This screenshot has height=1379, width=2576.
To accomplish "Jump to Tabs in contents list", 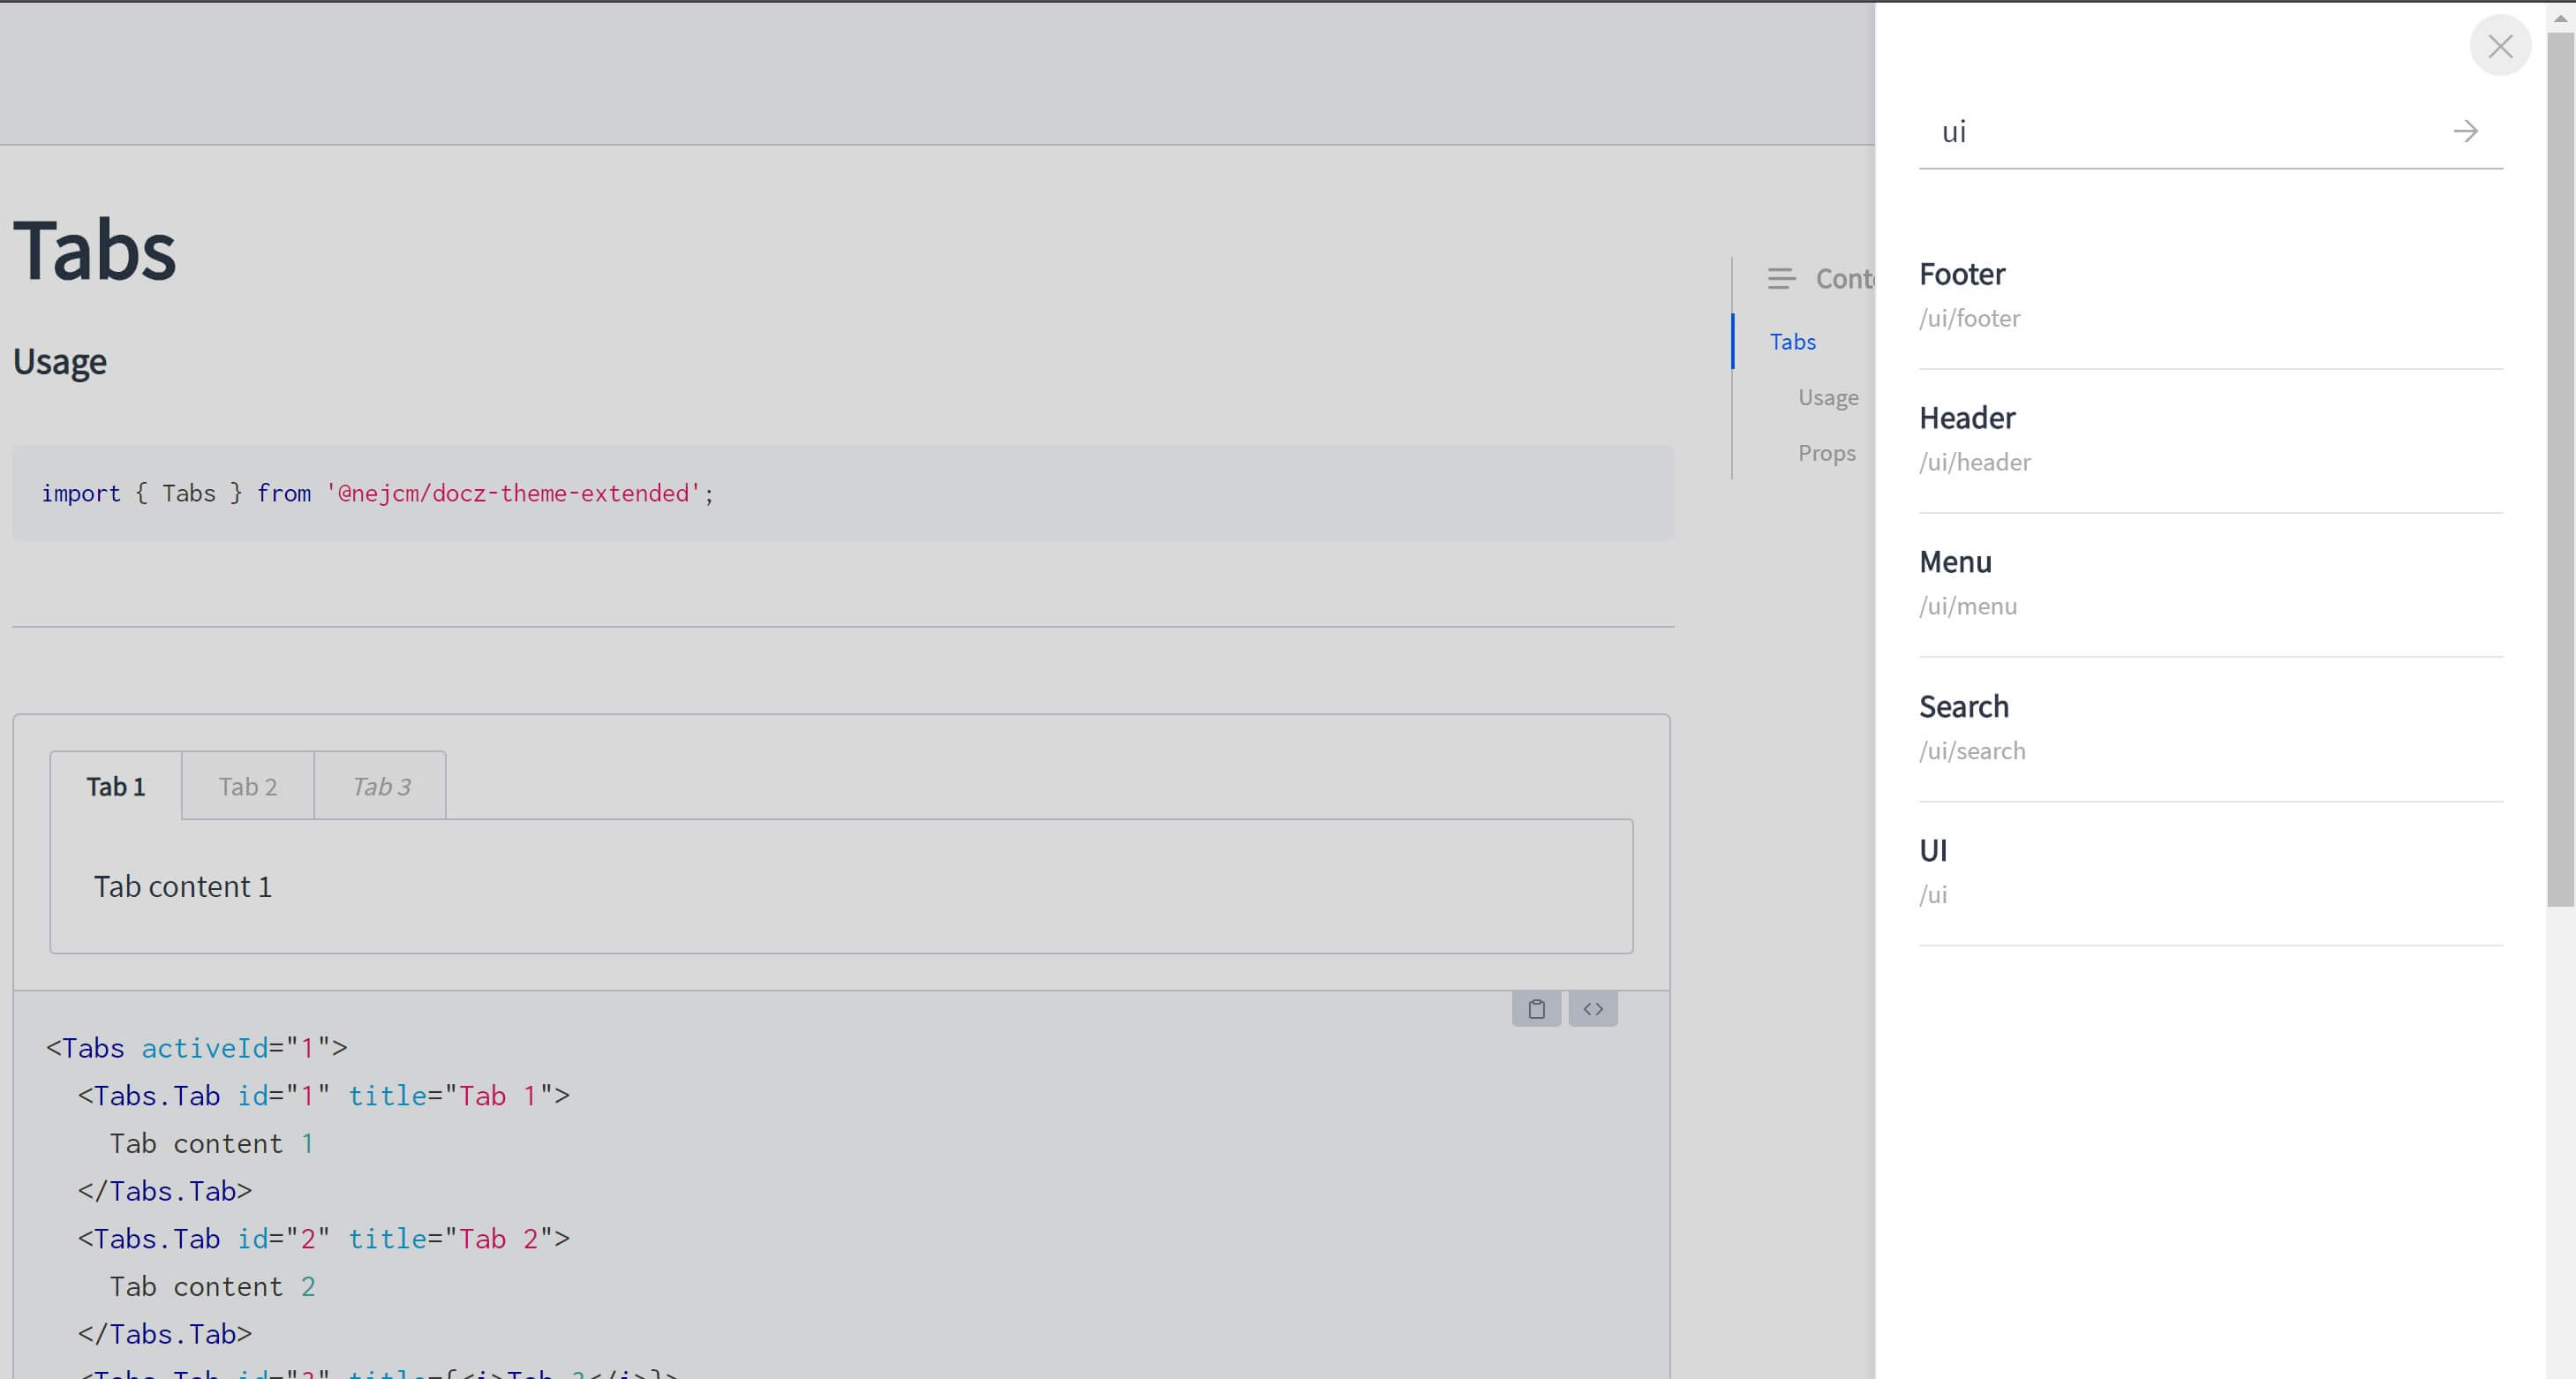I will pos(1792,342).
